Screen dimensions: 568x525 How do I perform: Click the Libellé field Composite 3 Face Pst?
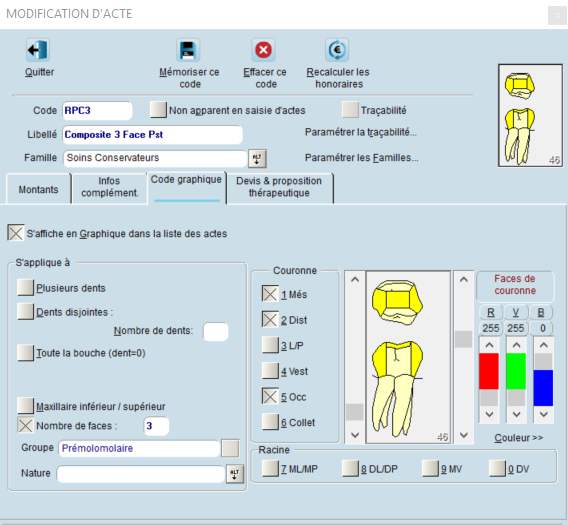point(153,134)
